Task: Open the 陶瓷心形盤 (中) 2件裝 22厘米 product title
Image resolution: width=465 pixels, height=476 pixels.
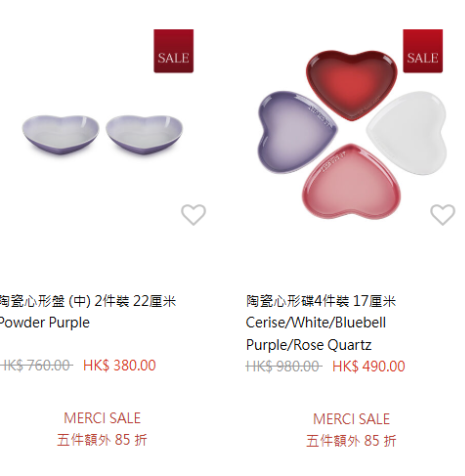Action: [88, 301]
